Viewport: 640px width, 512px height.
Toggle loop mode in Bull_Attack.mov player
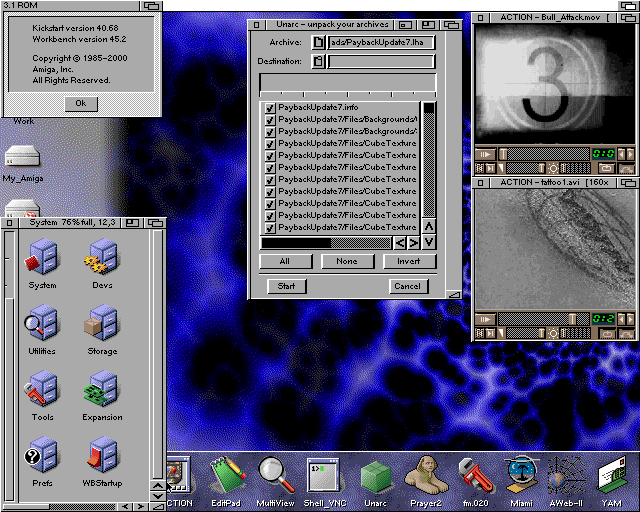point(607,168)
